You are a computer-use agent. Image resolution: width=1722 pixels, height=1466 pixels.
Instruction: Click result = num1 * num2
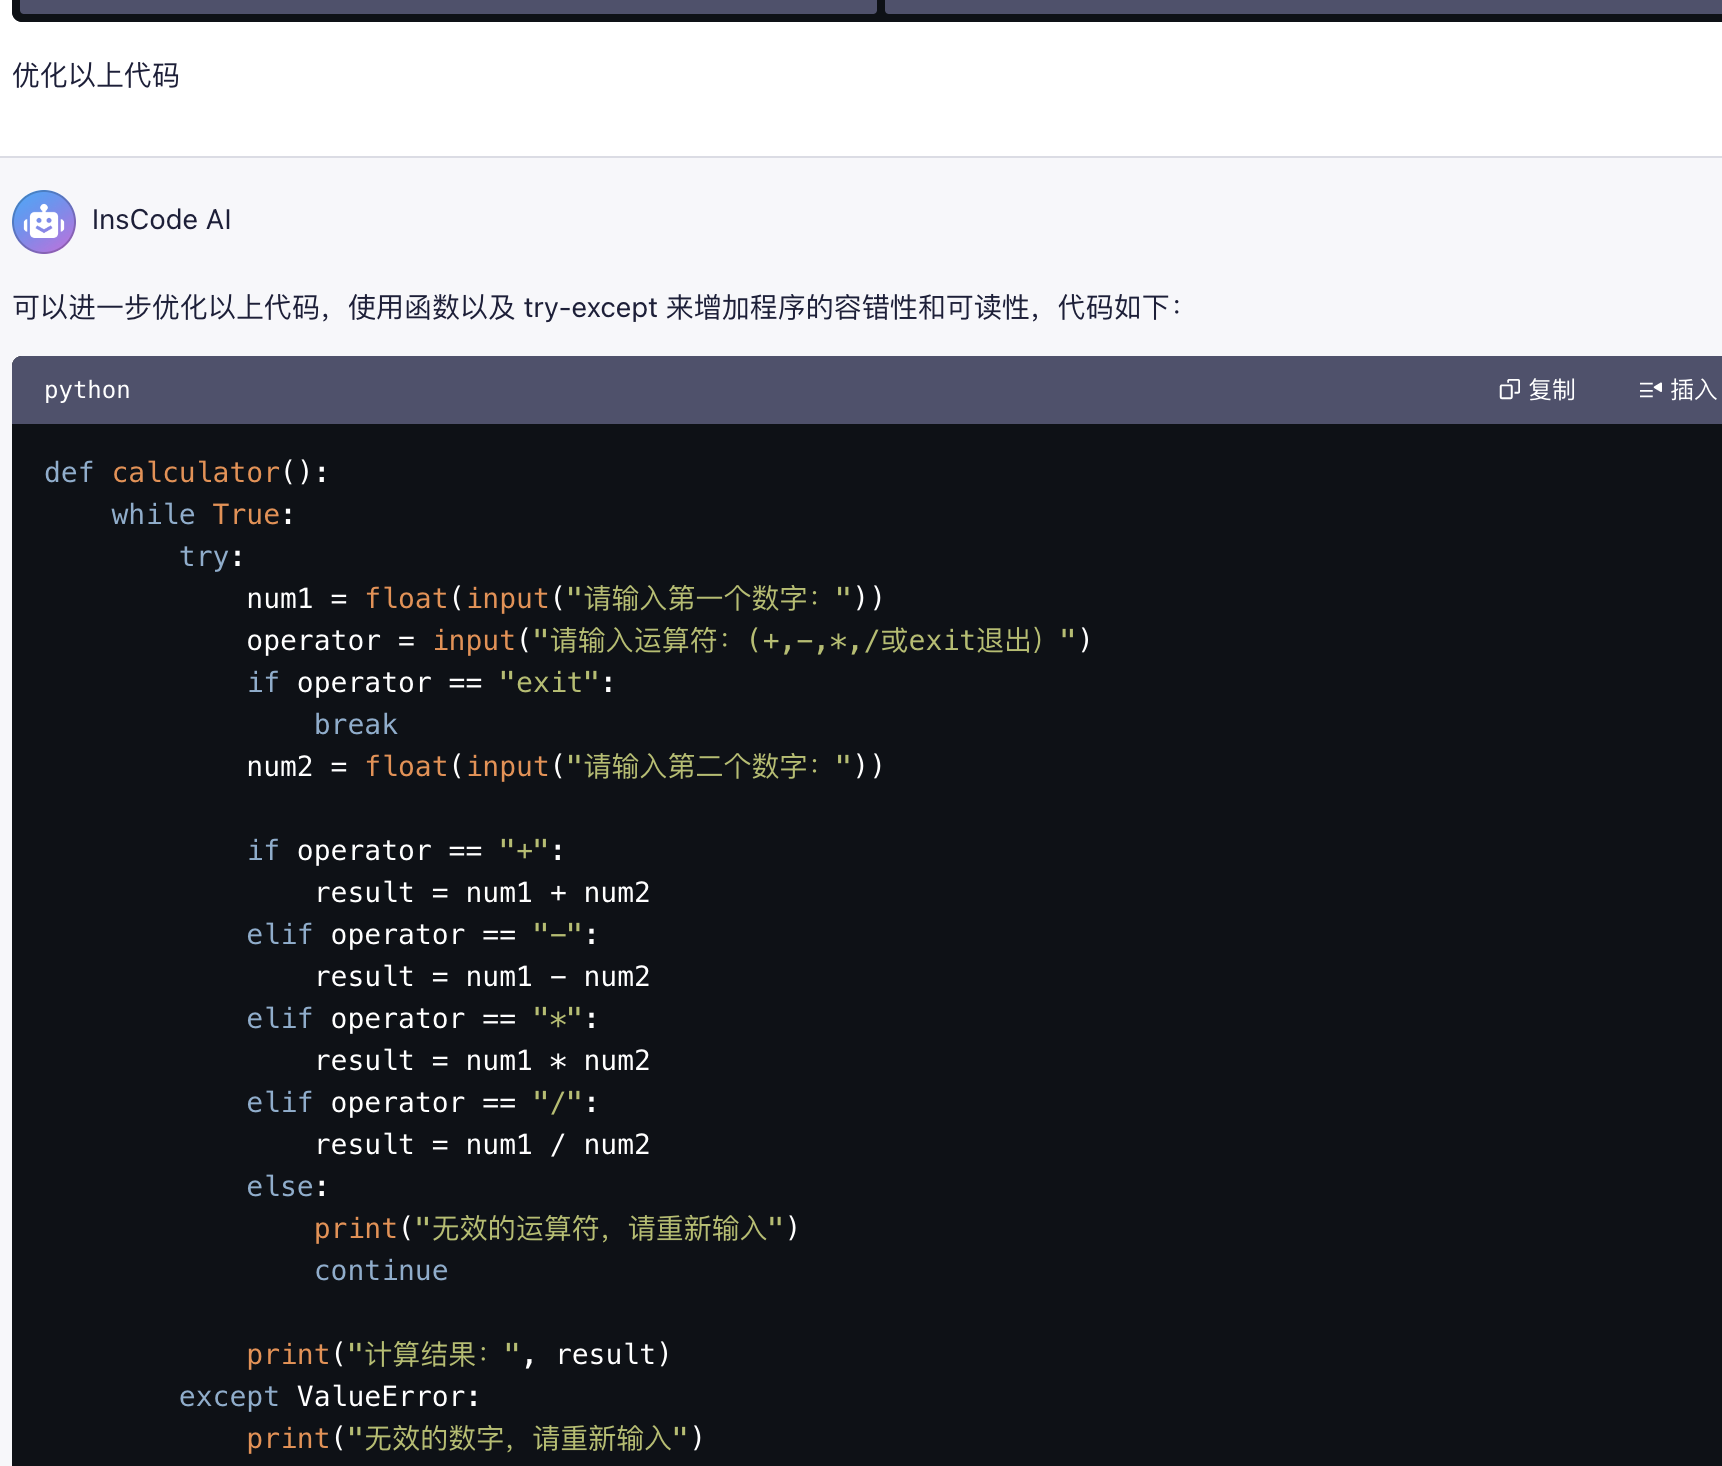(483, 1060)
